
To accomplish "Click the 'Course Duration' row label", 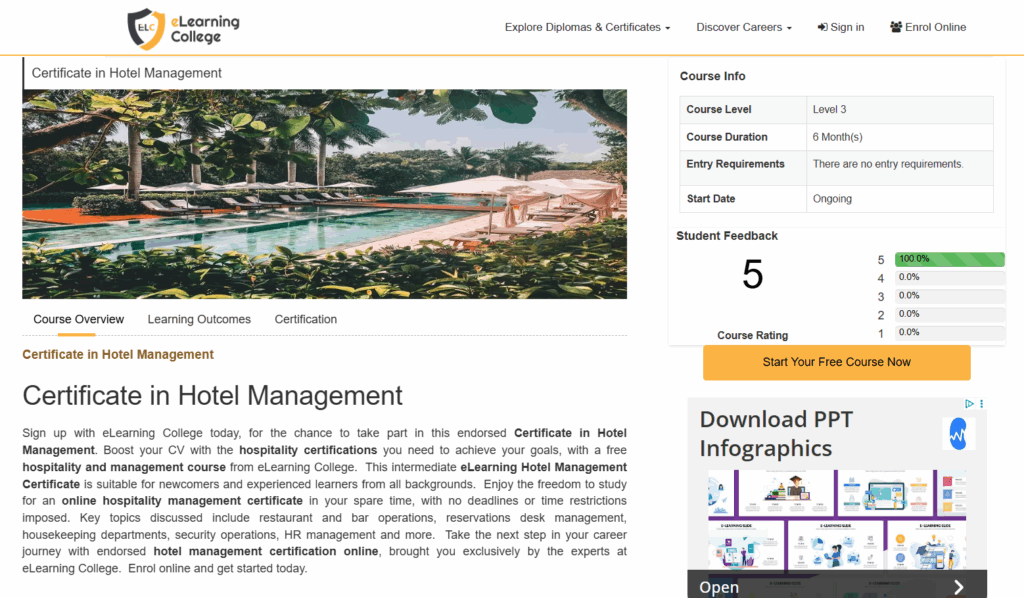I will tap(727, 137).
